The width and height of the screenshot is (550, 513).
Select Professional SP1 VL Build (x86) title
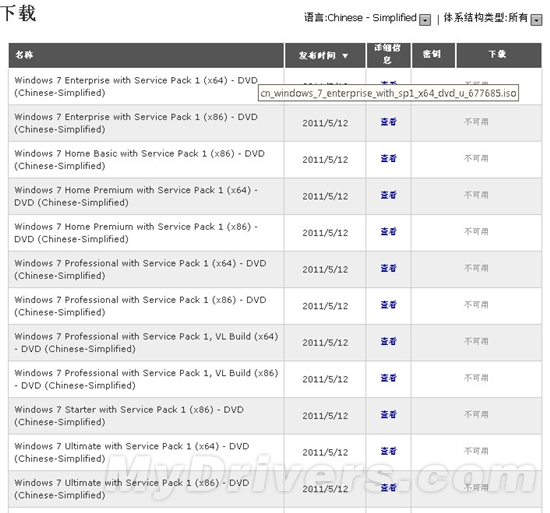146,379
